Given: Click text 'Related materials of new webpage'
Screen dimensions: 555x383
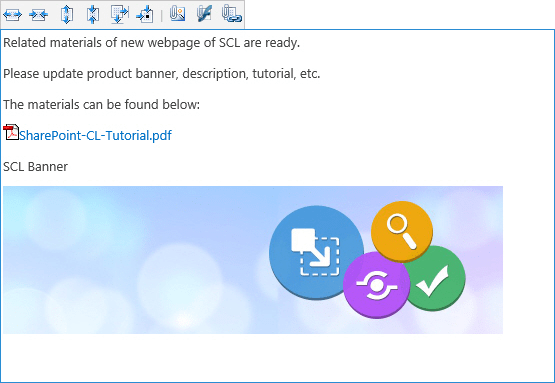Looking at the screenshot, I should 102,42.
